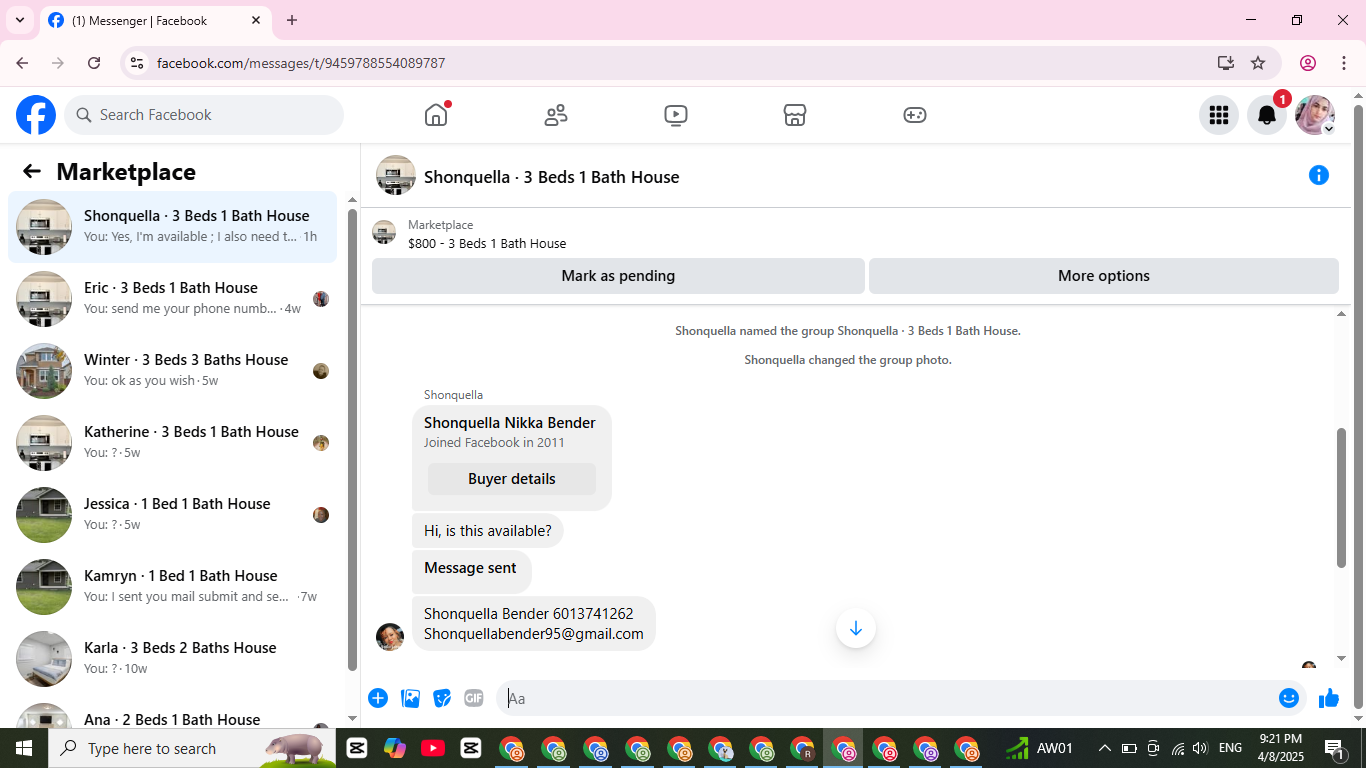The width and height of the screenshot is (1366, 768).
Task: Choose a sticker icon in composer
Action: [x=442, y=698]
